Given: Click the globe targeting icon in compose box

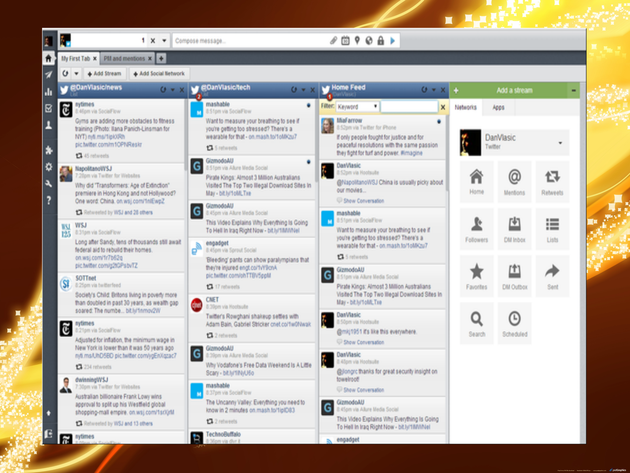Looking at the screenshot, I should [x=369, y=41].
